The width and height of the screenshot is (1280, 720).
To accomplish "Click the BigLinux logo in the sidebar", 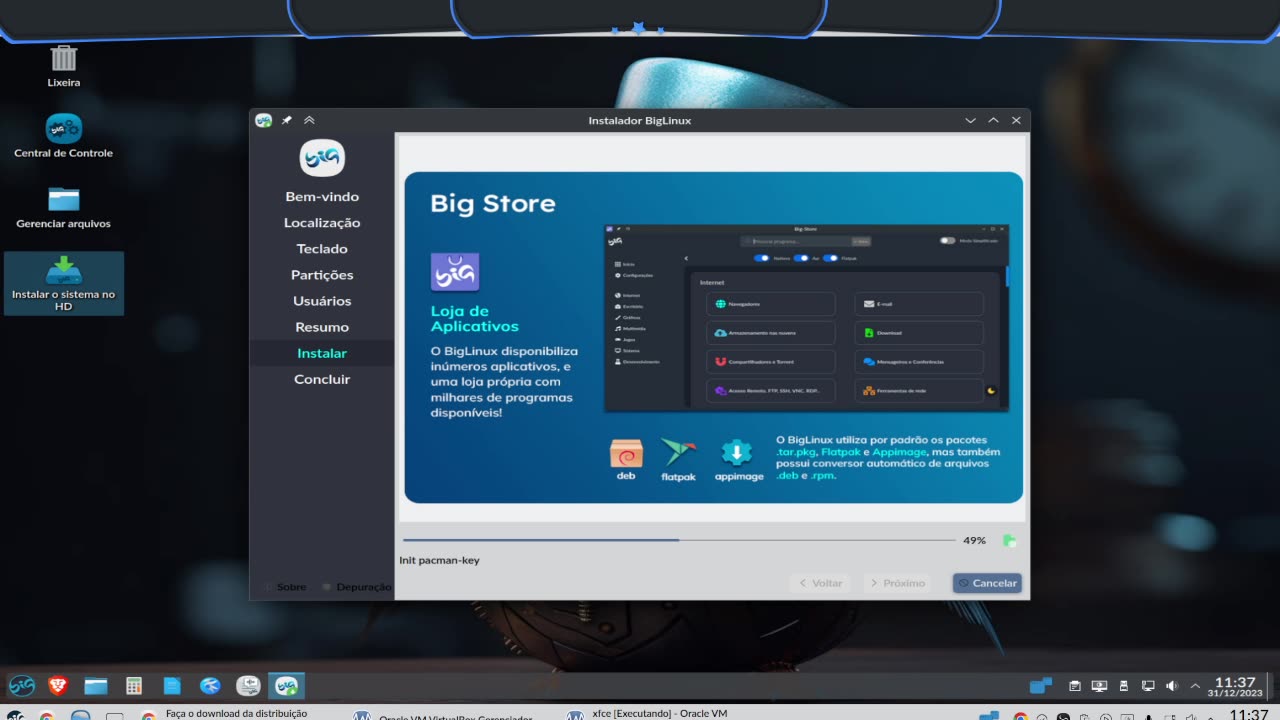I will point(322,158).
